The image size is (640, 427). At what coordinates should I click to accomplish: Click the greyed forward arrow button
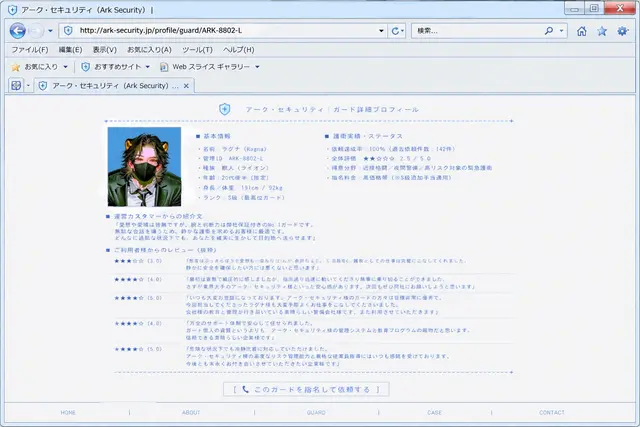coord(36,31)
